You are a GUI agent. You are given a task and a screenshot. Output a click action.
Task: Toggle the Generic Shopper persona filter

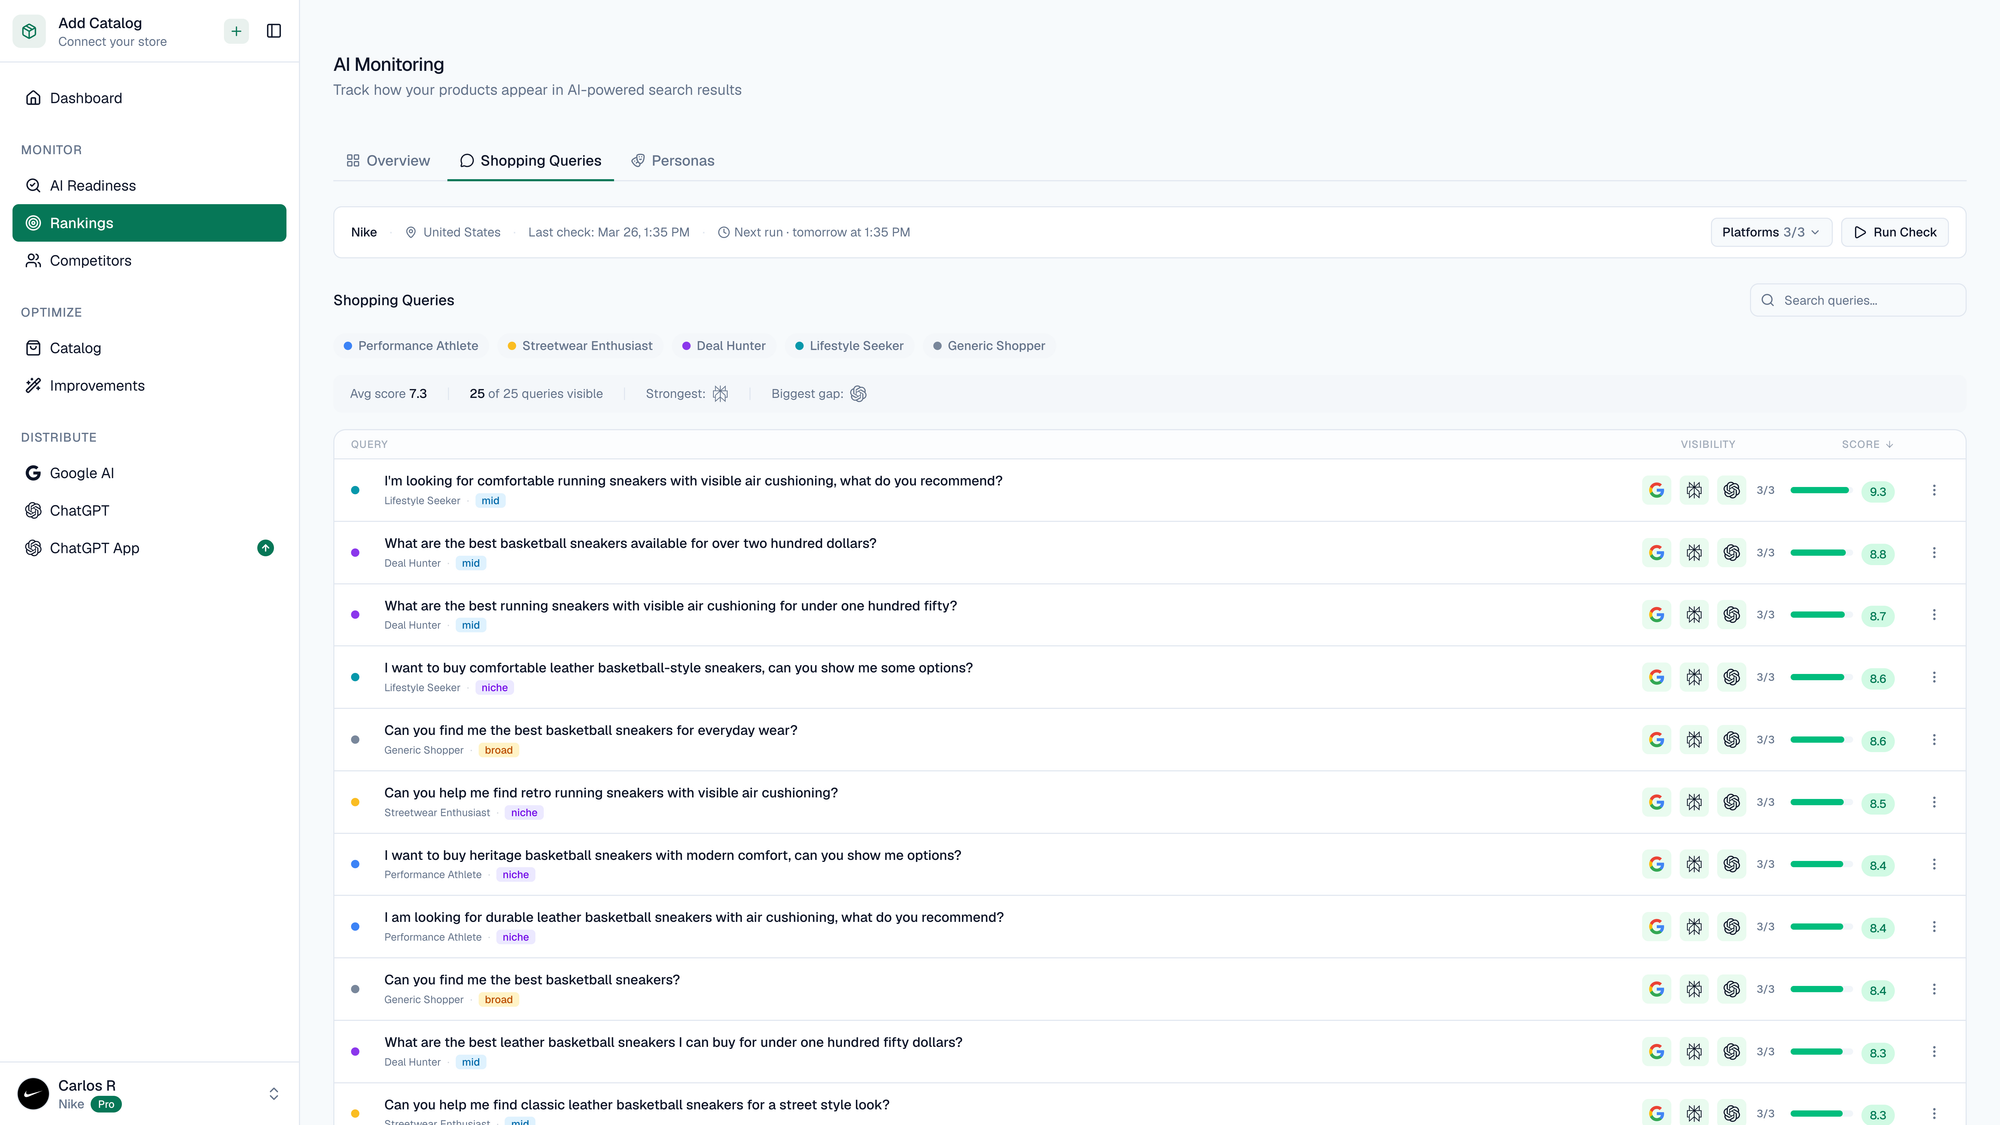coord(989,346)
